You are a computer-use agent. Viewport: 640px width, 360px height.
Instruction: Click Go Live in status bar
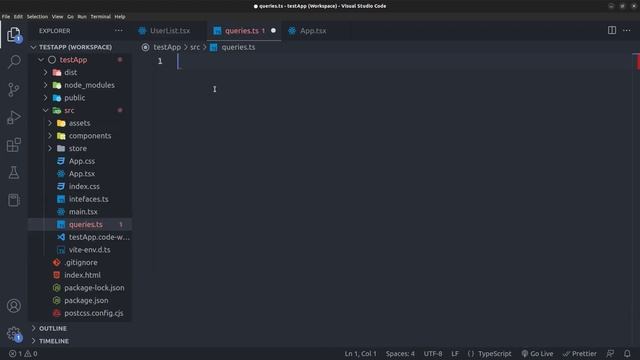(537, 354)
